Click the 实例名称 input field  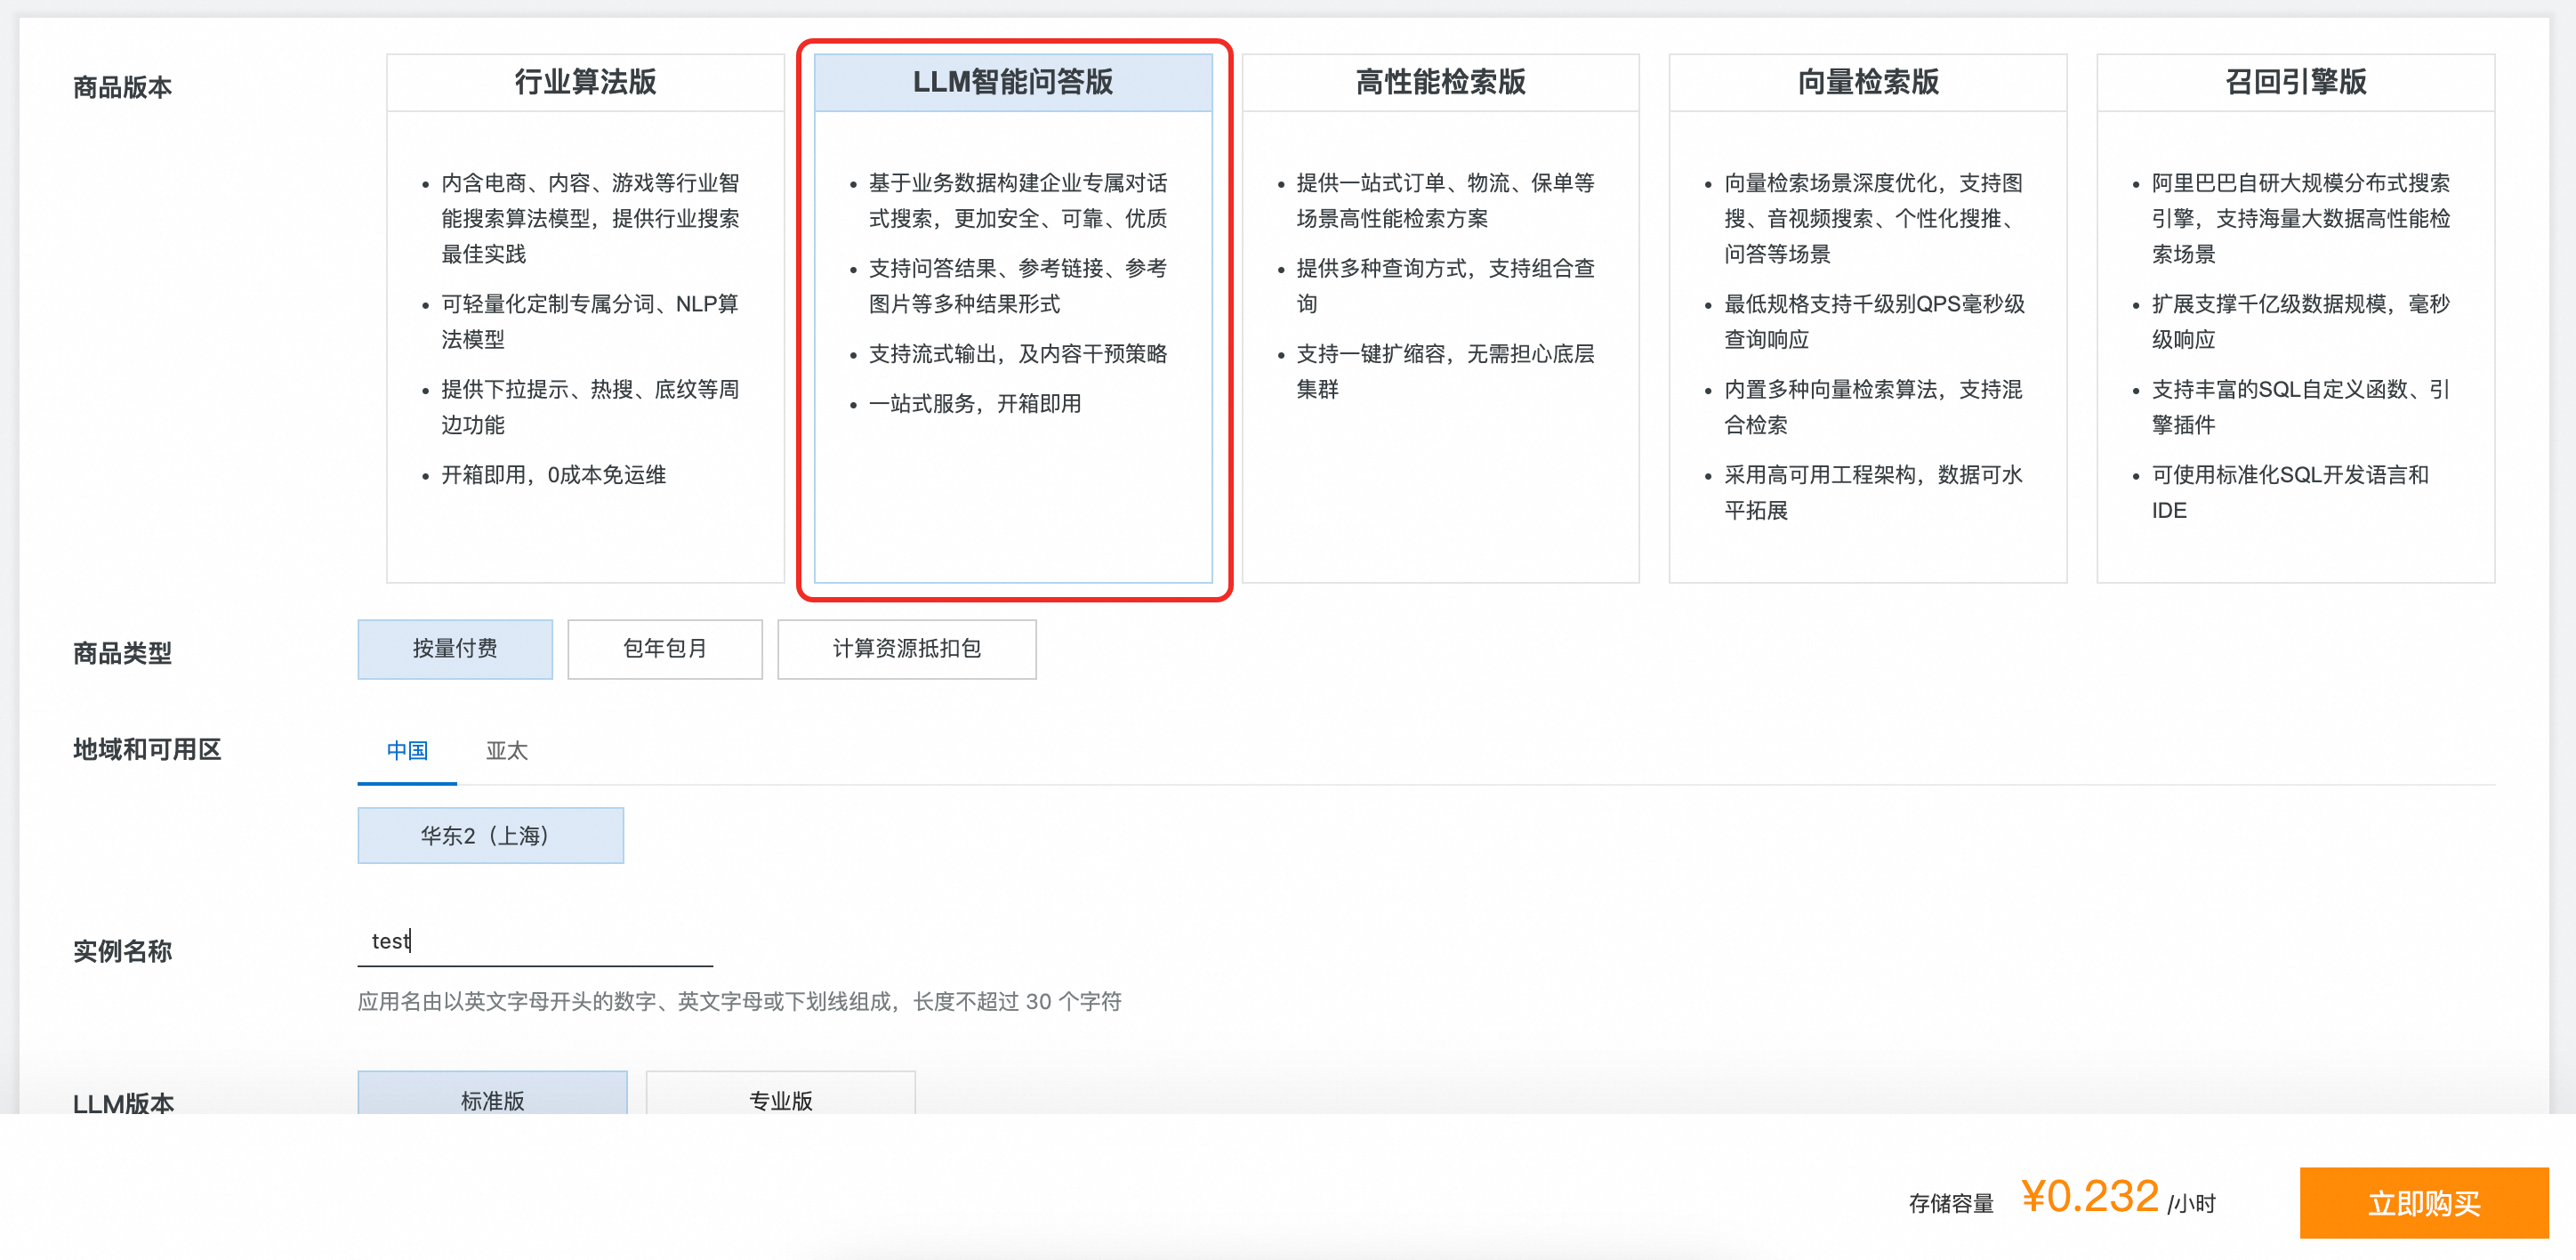coord(535,942)
